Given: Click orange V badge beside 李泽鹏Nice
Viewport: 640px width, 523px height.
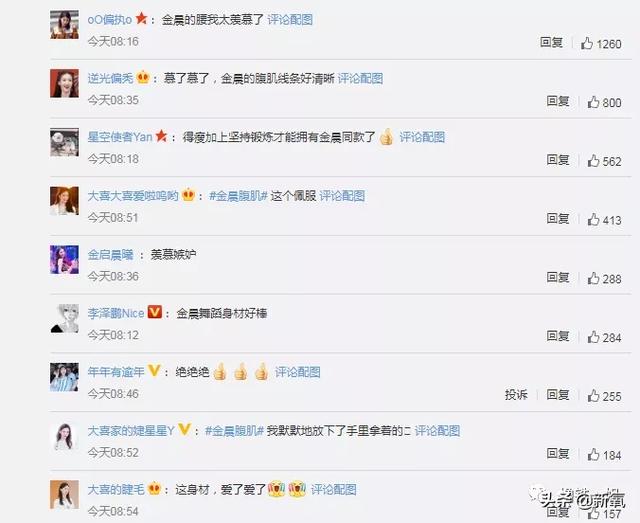Looking at the screenshot, I should (x=154, y=312).
